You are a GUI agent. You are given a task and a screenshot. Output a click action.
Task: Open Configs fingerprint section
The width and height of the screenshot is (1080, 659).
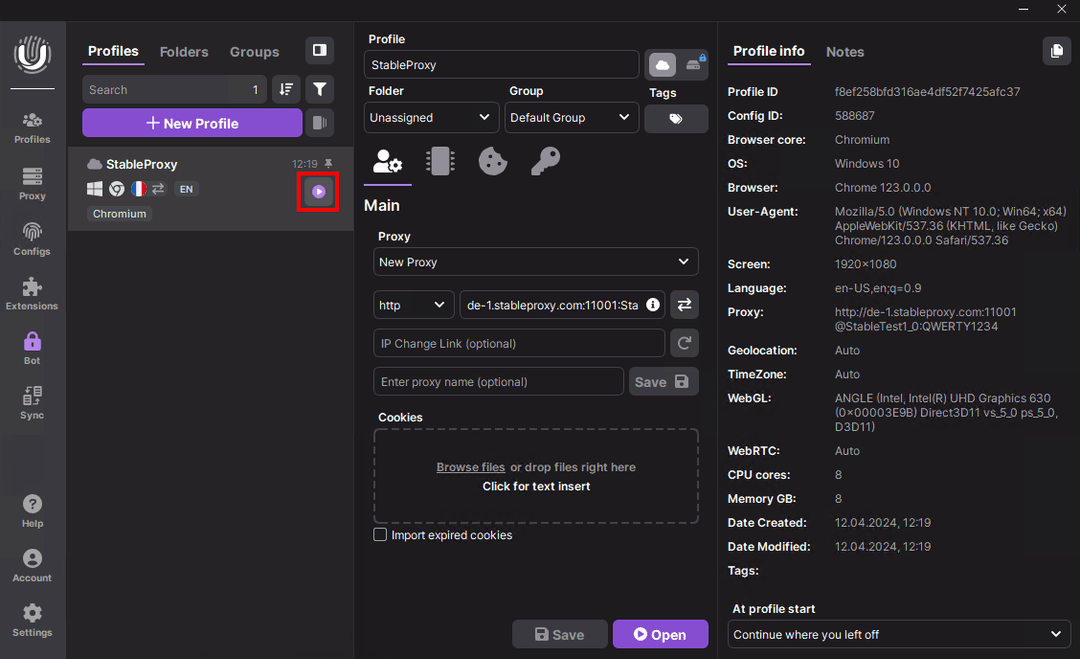(x=32, y=238)
